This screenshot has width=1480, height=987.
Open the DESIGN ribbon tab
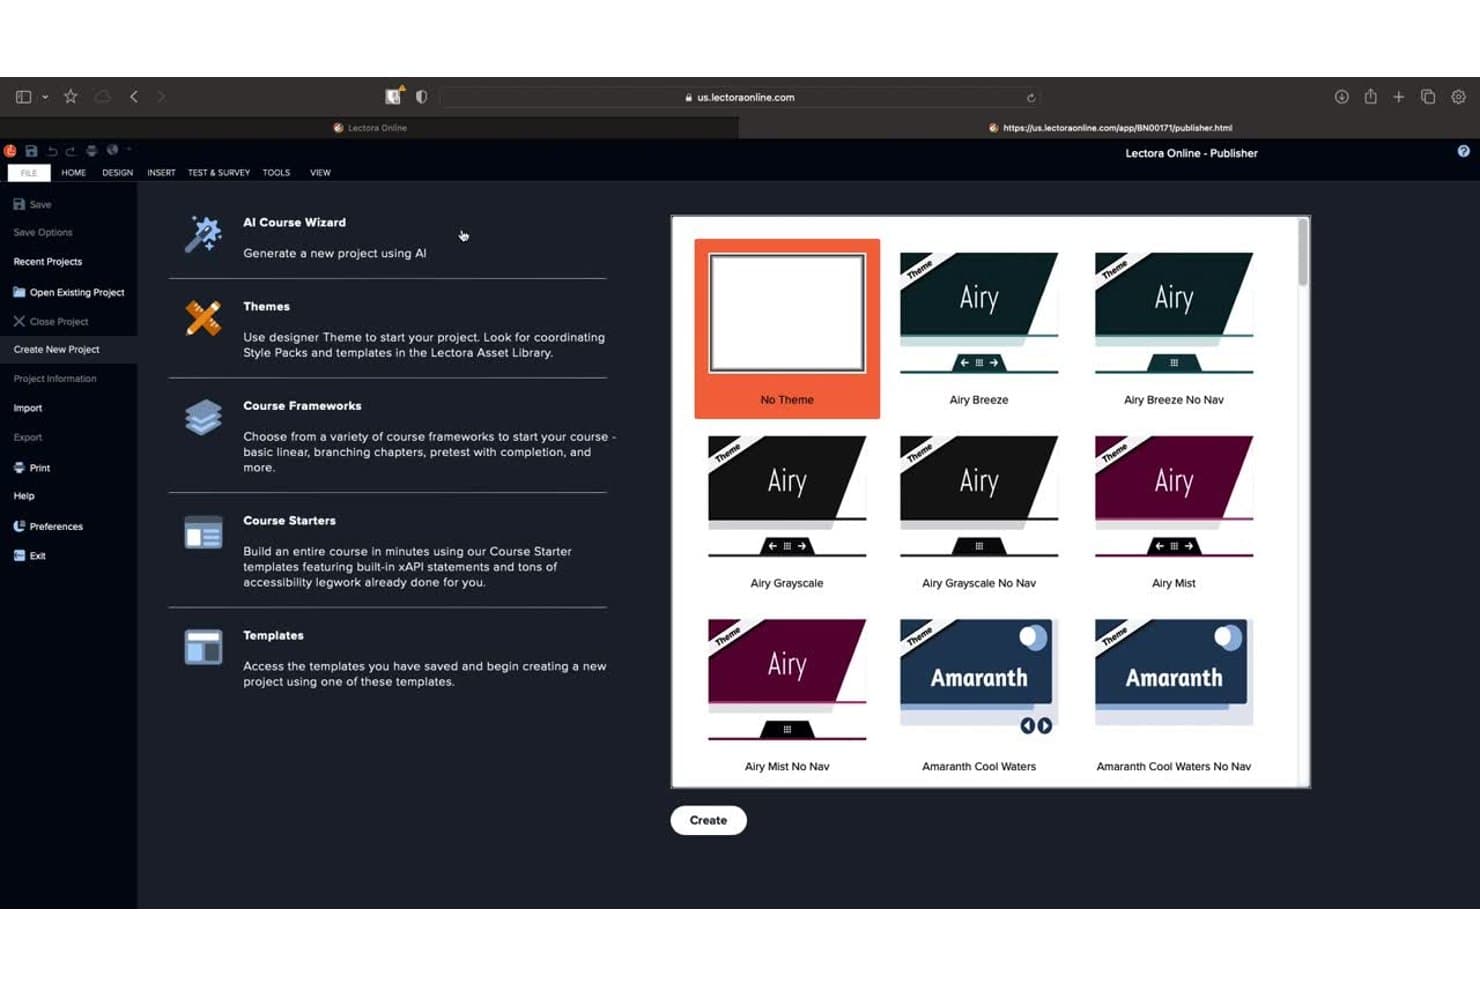click(x=117, y=173)
